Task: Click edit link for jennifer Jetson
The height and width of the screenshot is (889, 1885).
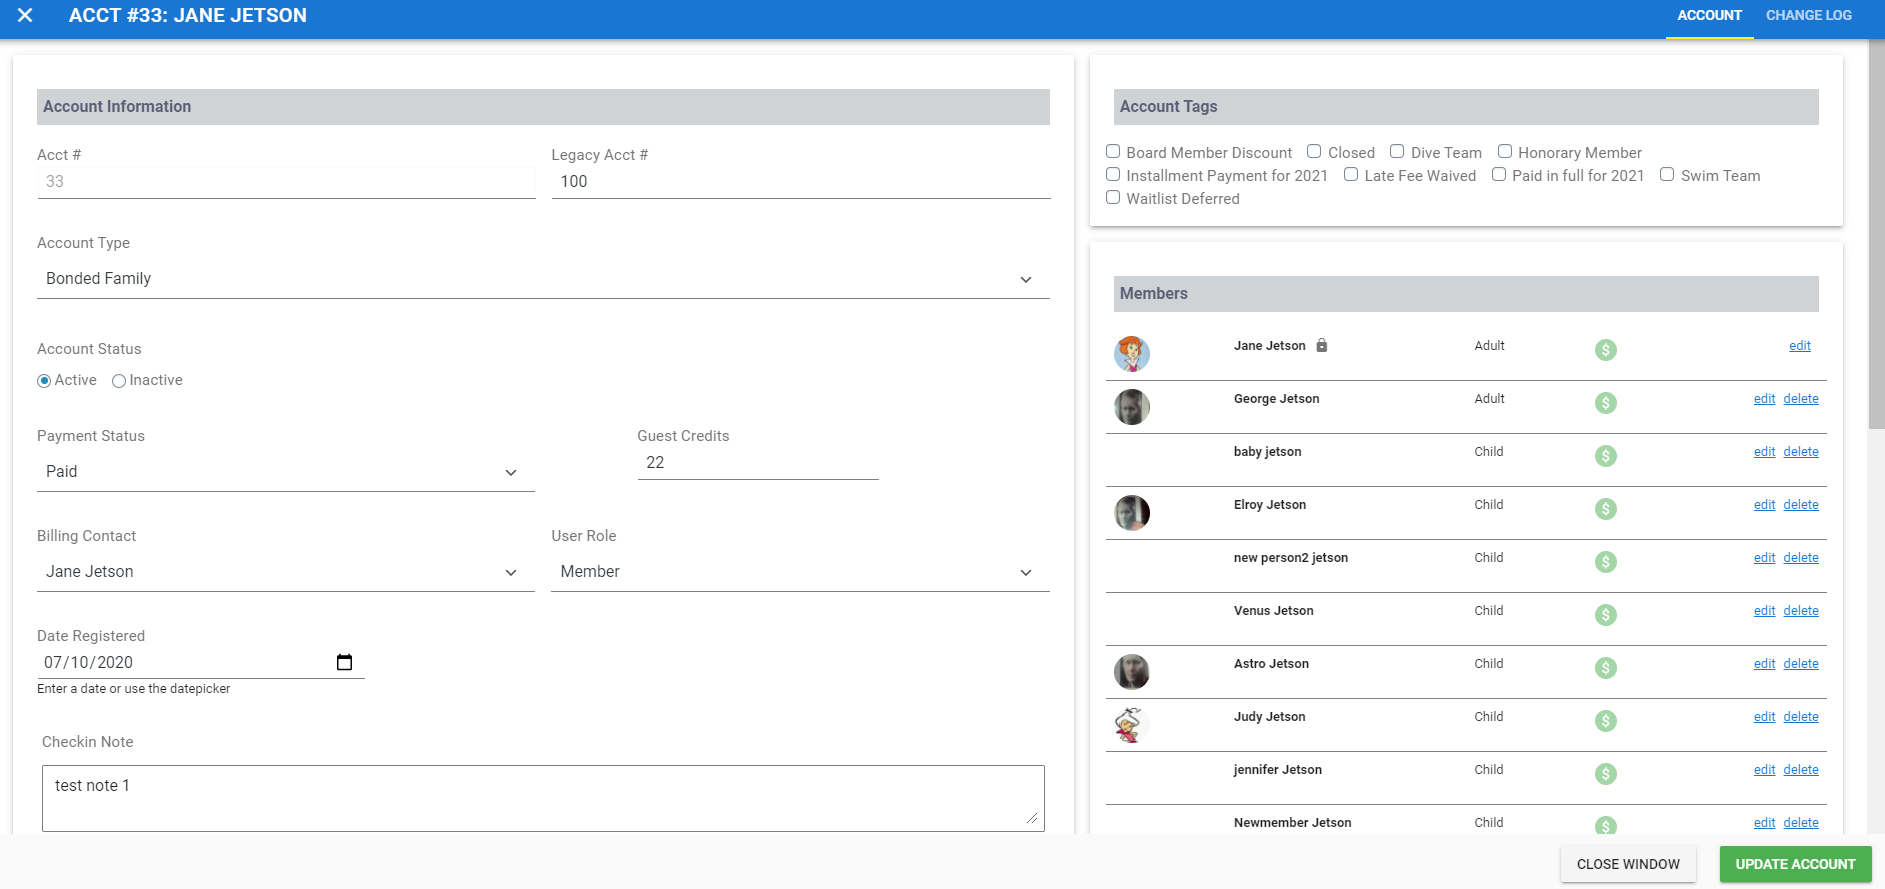Action: click(x=1764, y=770)
